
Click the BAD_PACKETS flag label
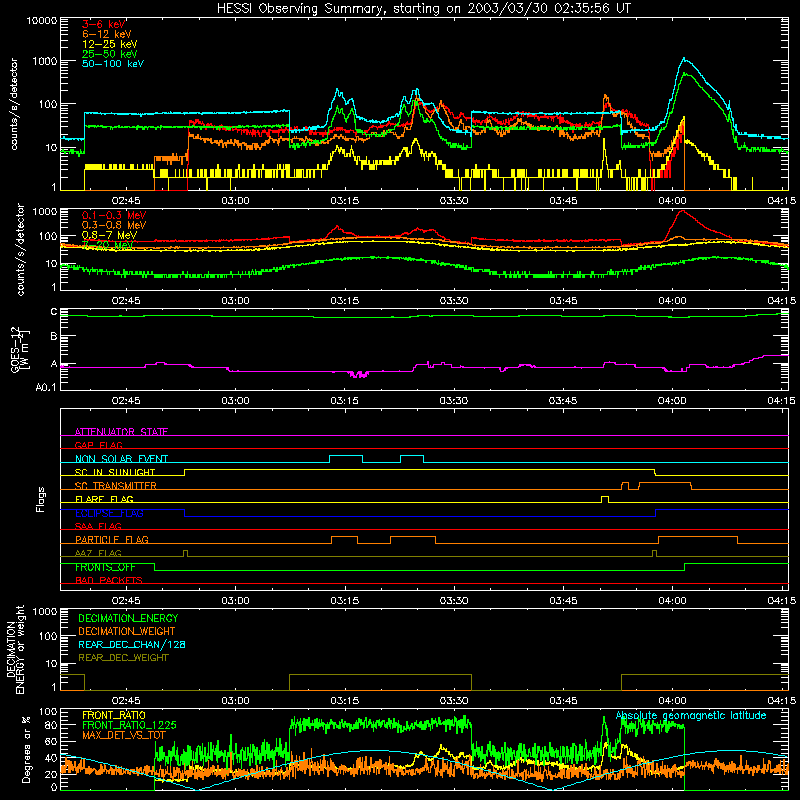coord(109,580)
